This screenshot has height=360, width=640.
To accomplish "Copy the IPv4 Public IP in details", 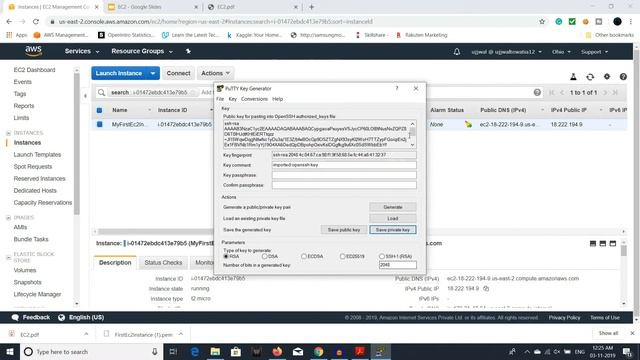I will point(486,289).
